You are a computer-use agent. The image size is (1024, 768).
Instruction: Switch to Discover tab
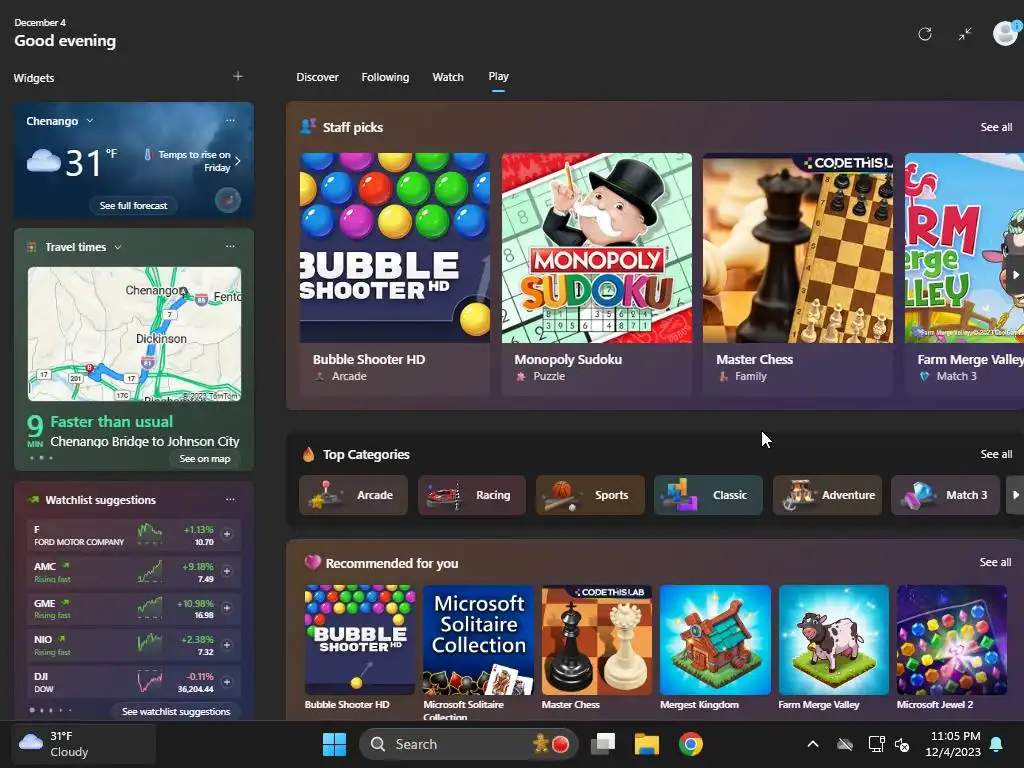317,77
